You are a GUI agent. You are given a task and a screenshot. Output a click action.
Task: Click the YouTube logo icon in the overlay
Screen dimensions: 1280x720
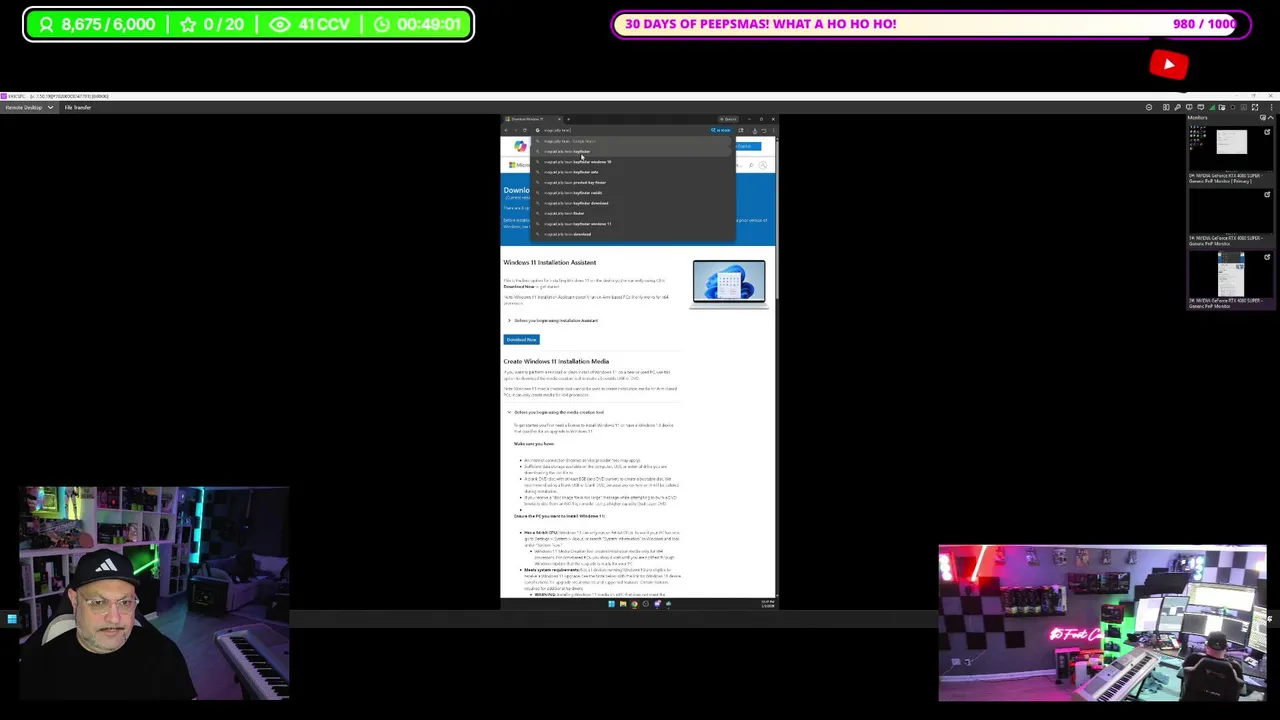click(x=1169, y=65)
